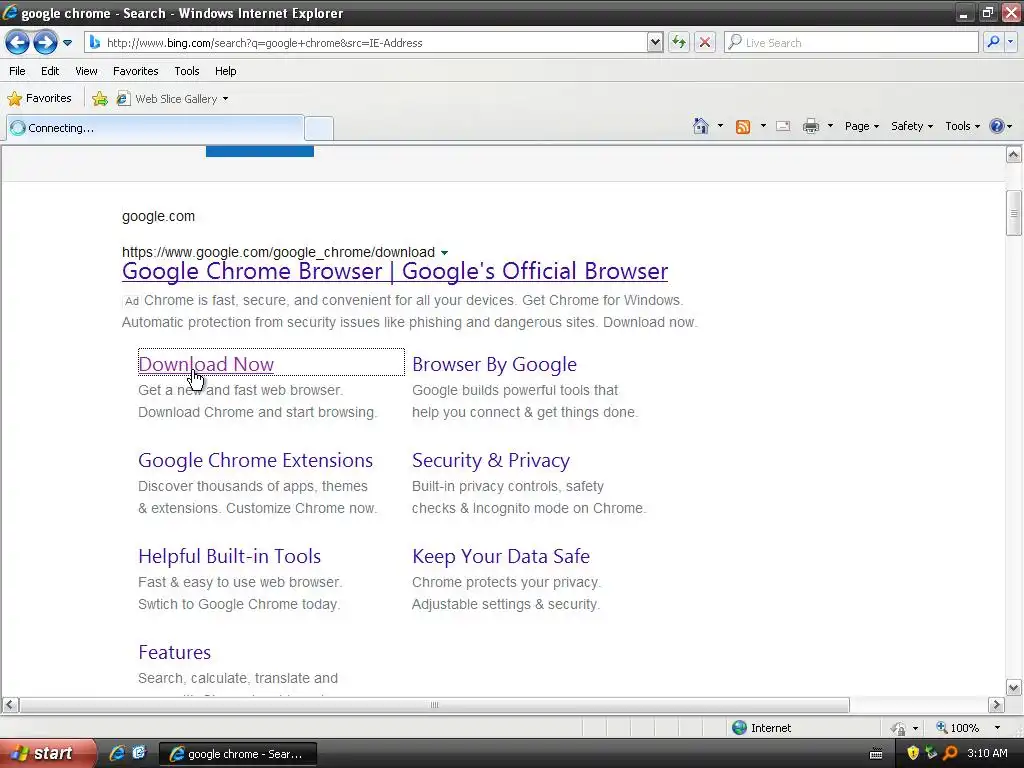The image size is (1024, 768).
Task: Stop loading with the red X button
Action: tap(705, 43)
